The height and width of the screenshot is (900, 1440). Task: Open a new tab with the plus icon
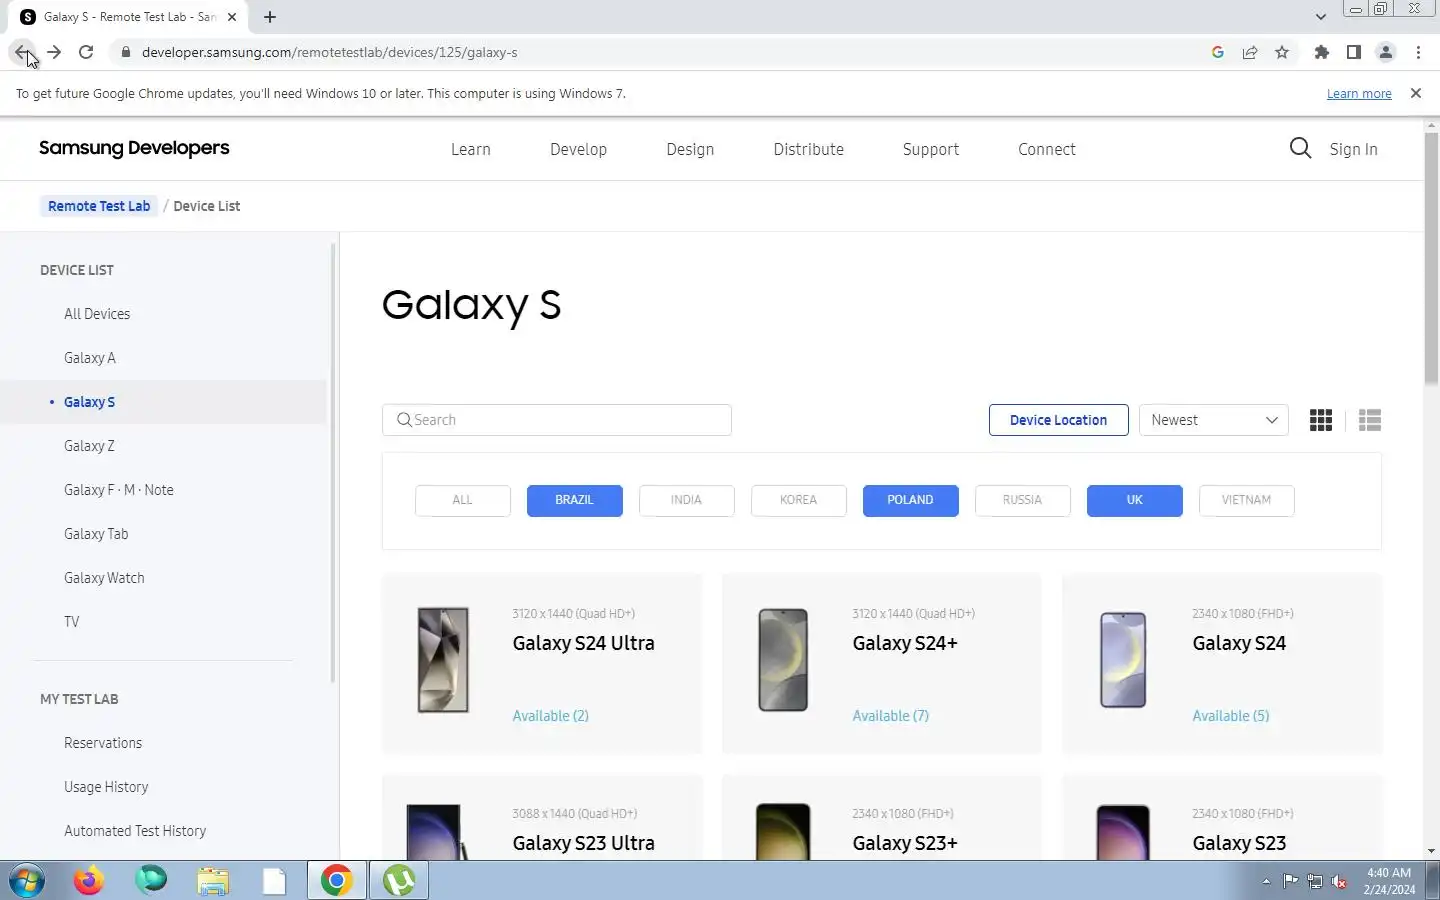click(x=270, y=17)
